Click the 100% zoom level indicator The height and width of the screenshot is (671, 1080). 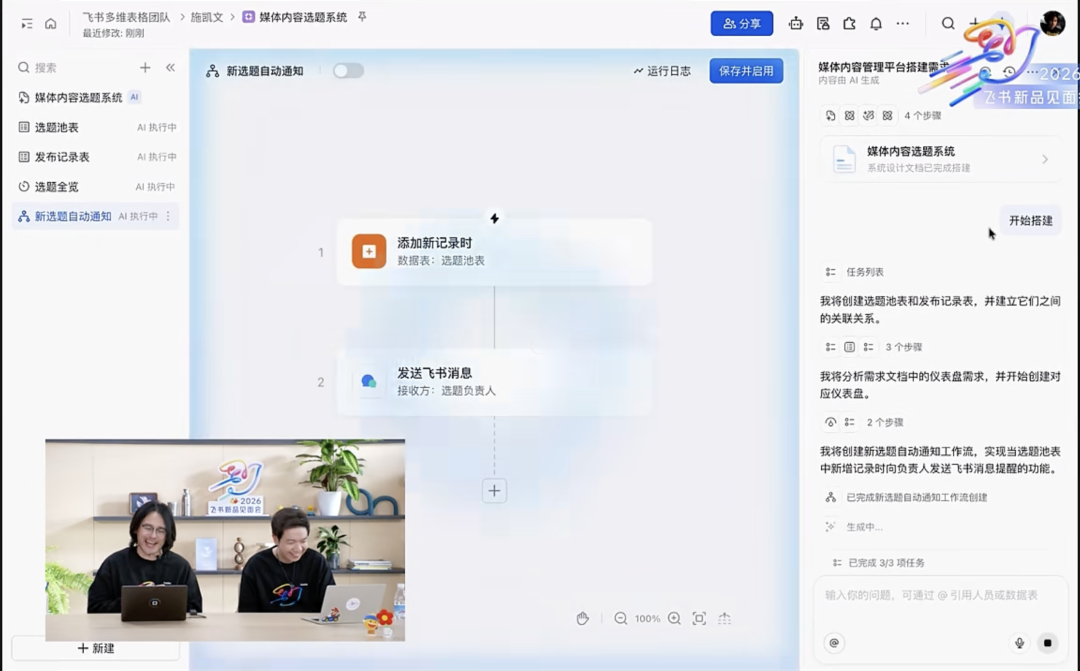647,619
